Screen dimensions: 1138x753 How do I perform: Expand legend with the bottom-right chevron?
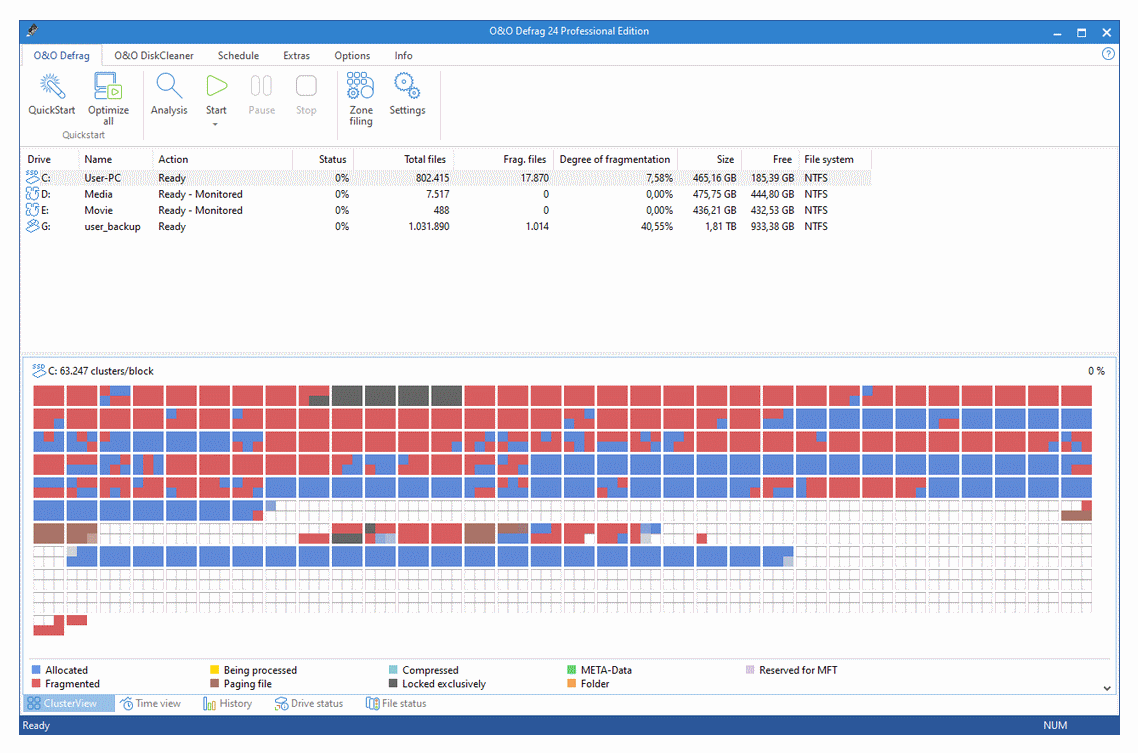pyautogui.click(x=1107, y=688)
